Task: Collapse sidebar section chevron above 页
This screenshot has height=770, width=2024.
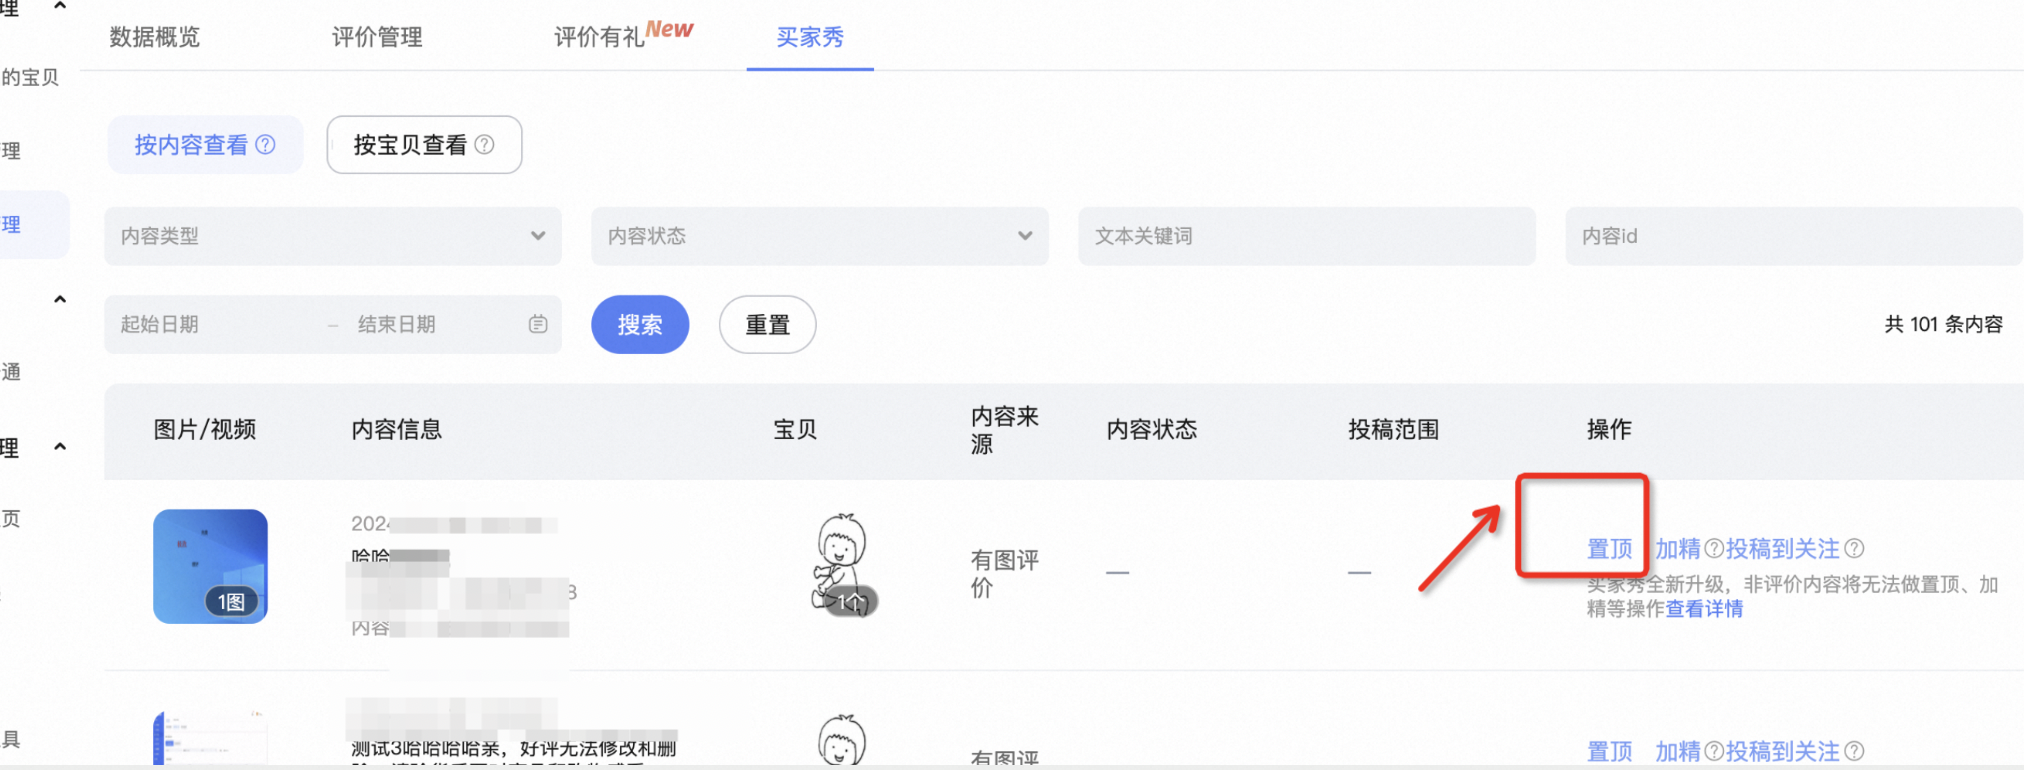Action: (60, 447)
